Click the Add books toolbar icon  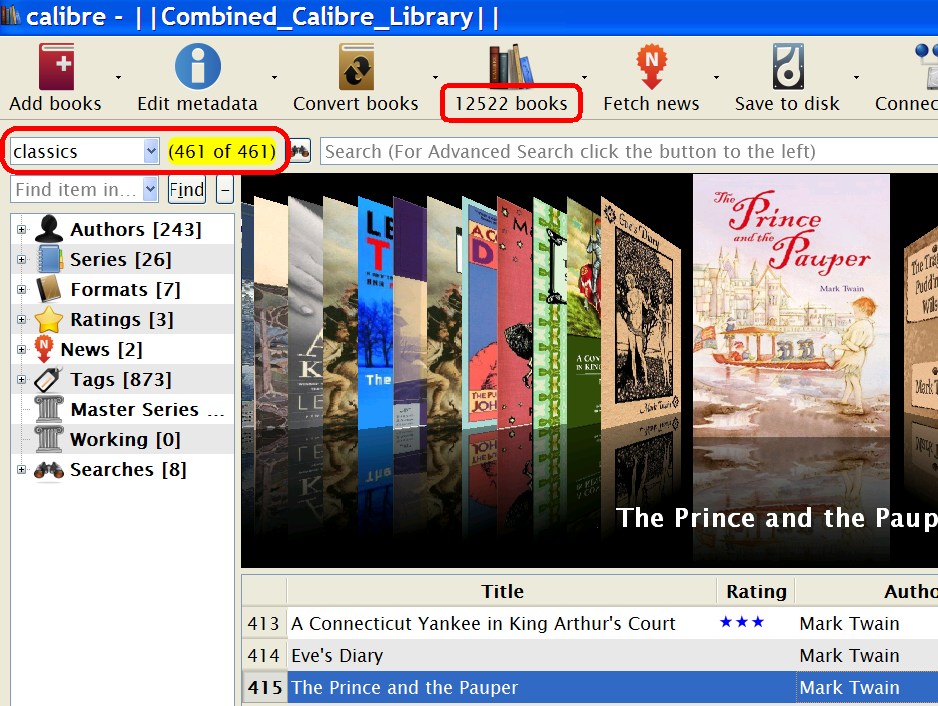[56, 66]
